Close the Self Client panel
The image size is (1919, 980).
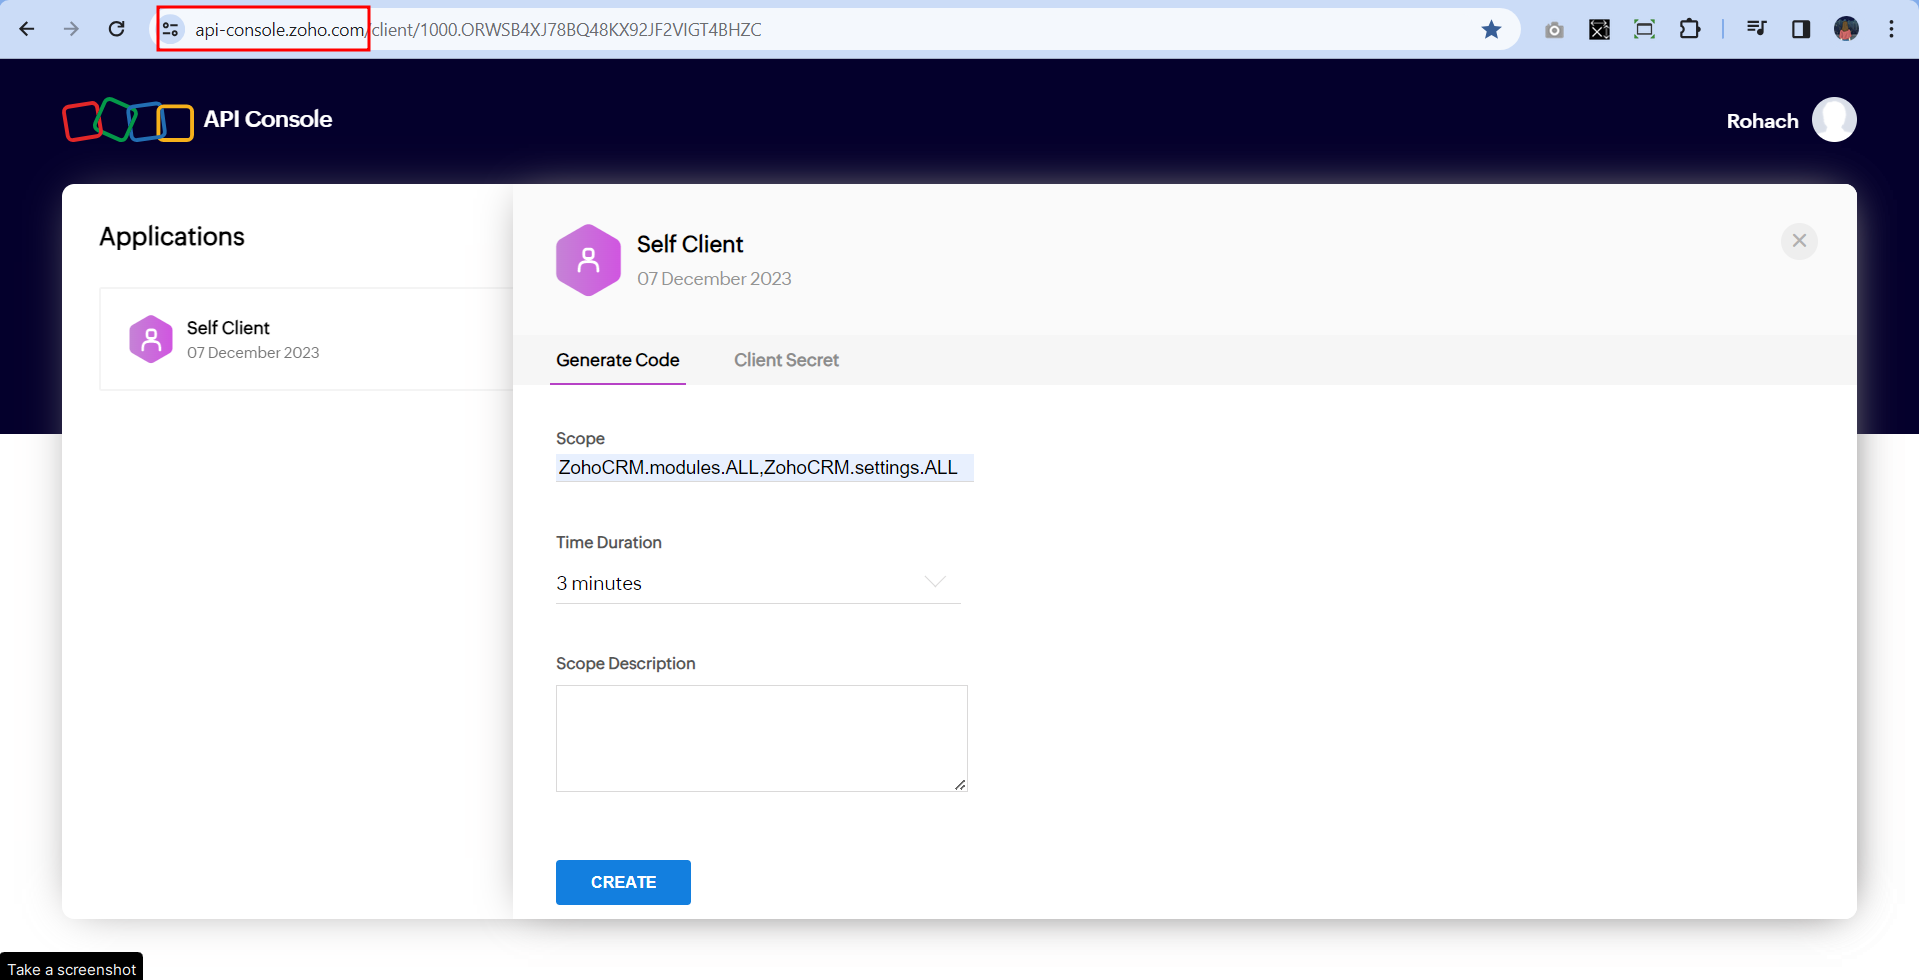[1799, 241]
